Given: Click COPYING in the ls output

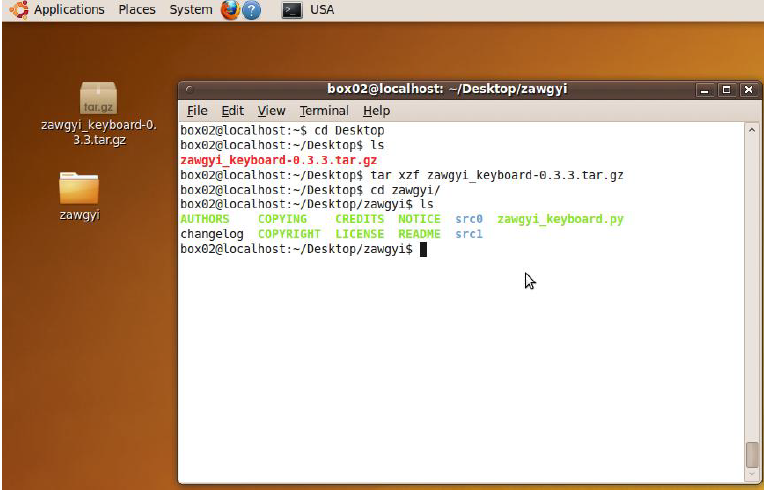Looking at the screenshot, I should [x=283, y=219].
